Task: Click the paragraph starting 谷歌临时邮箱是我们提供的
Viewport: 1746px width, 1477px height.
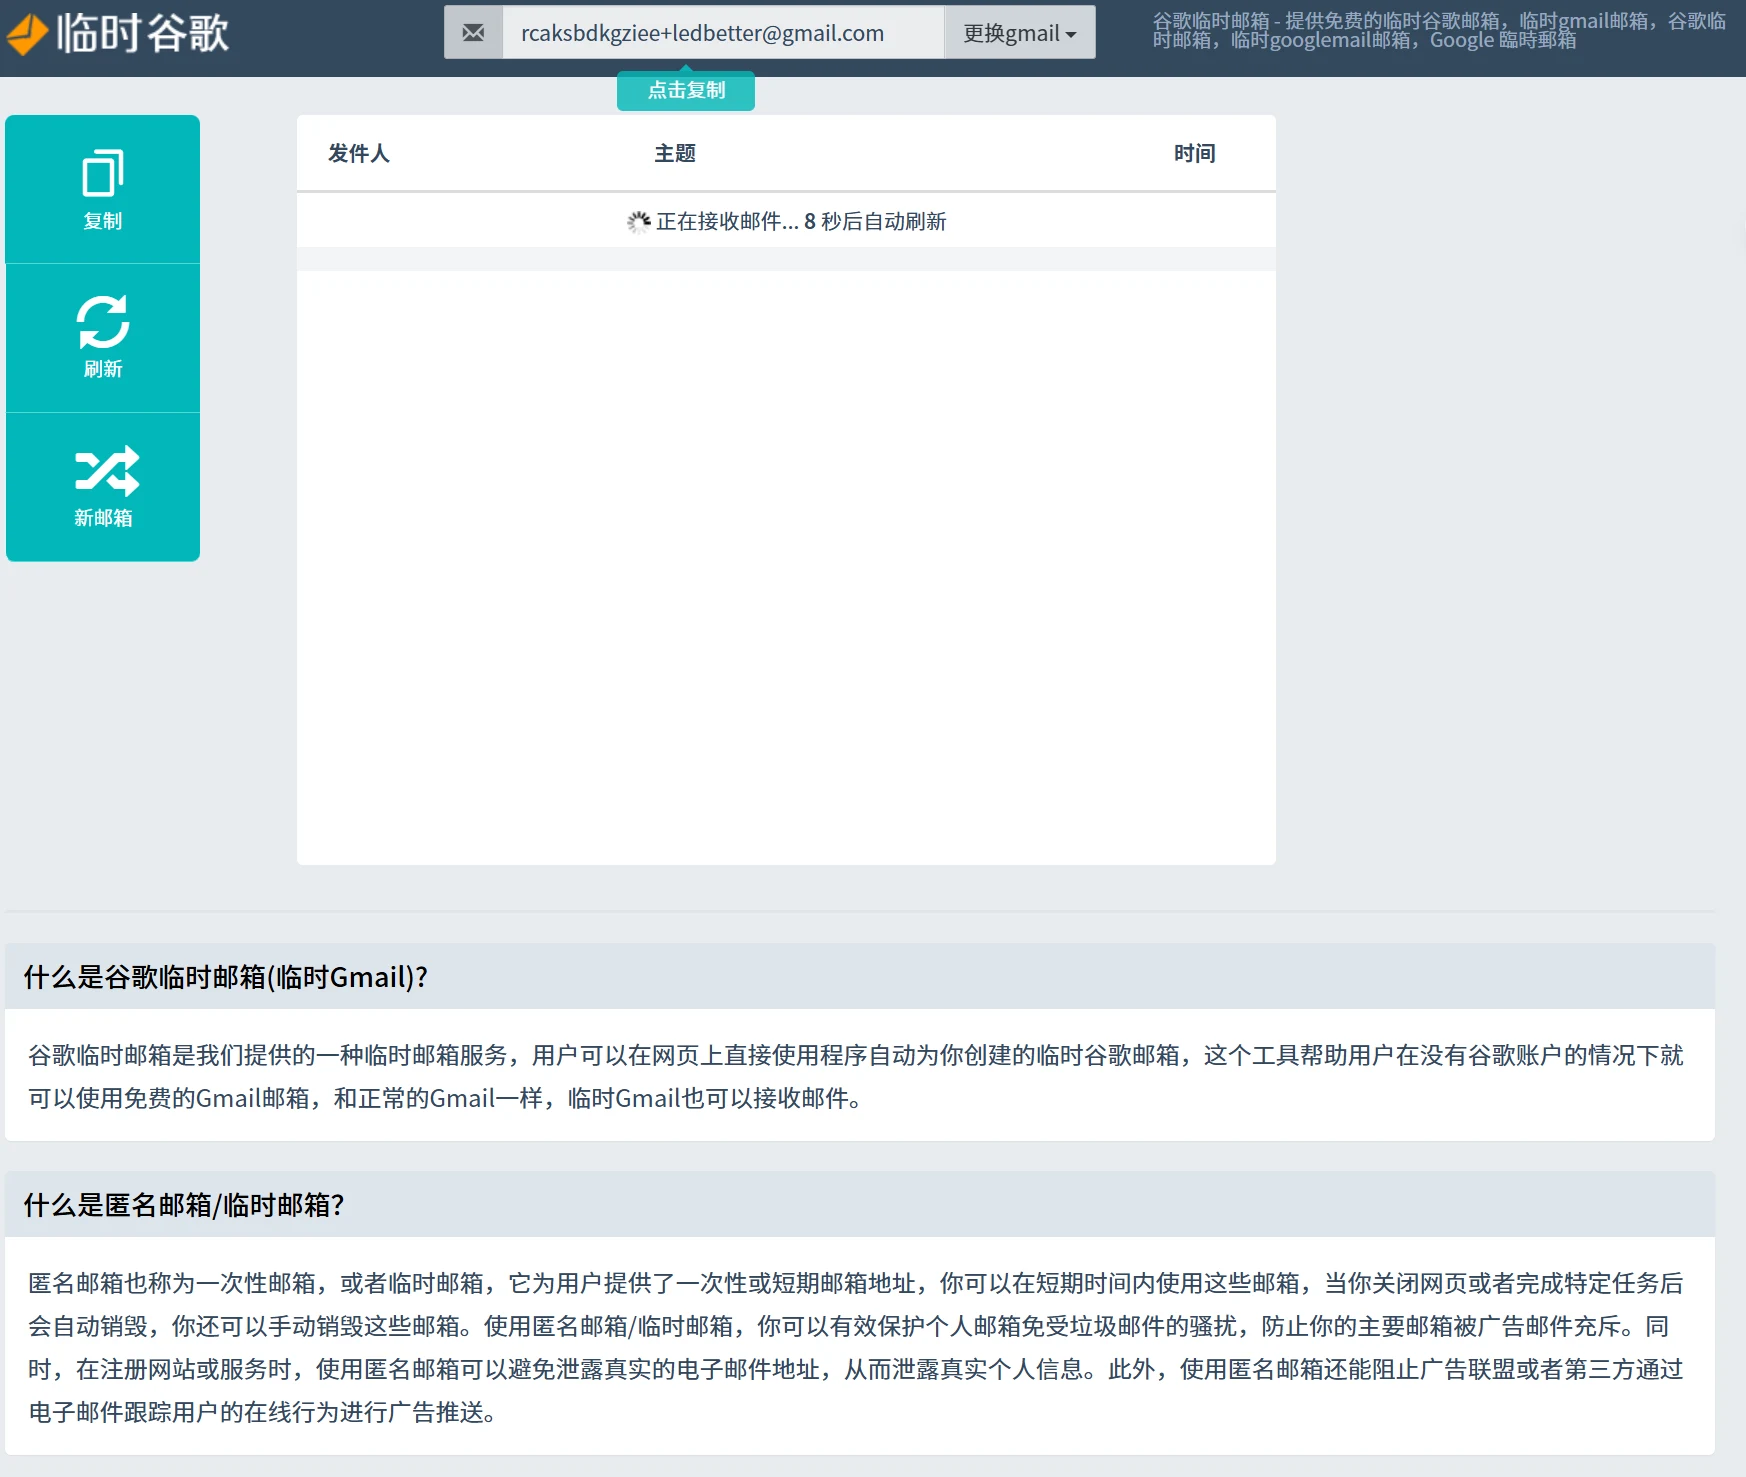Action: click(x=856, y=1076)
